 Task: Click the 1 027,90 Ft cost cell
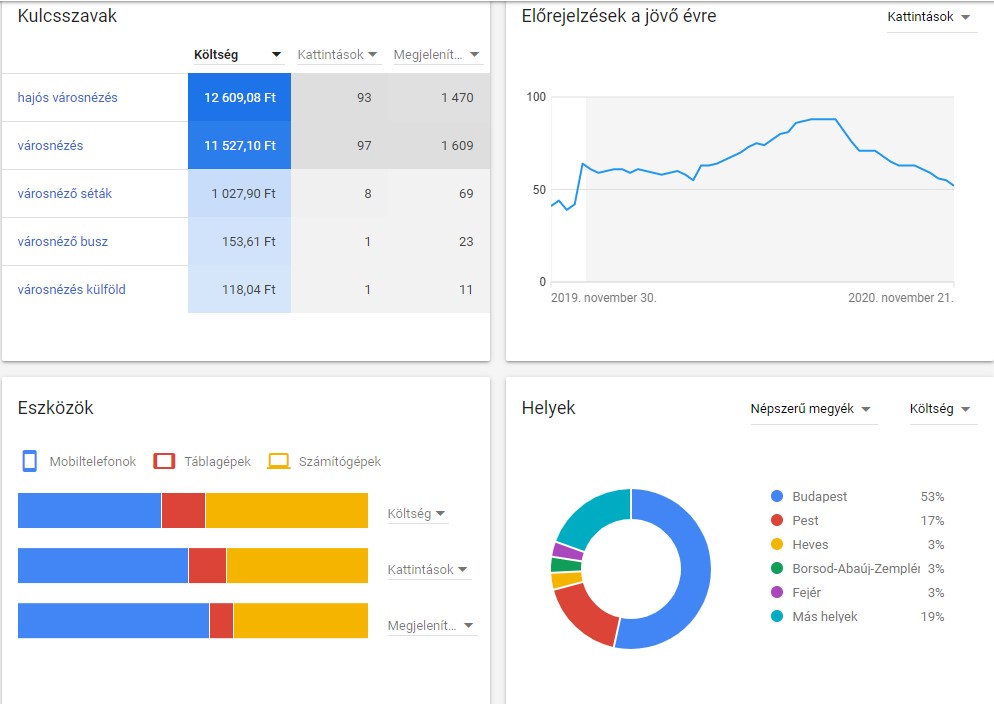click(240, 193)
